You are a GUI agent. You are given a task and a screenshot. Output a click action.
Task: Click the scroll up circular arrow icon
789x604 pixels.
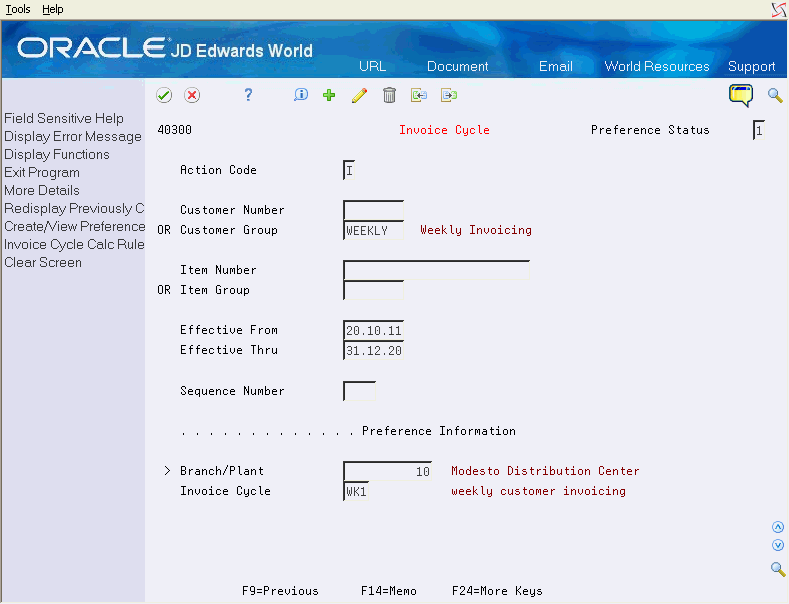(x=778, y=527)
